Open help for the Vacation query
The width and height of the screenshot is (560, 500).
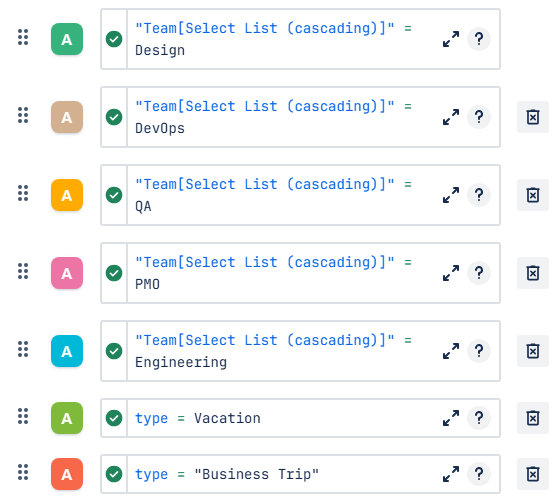(479, 418)
